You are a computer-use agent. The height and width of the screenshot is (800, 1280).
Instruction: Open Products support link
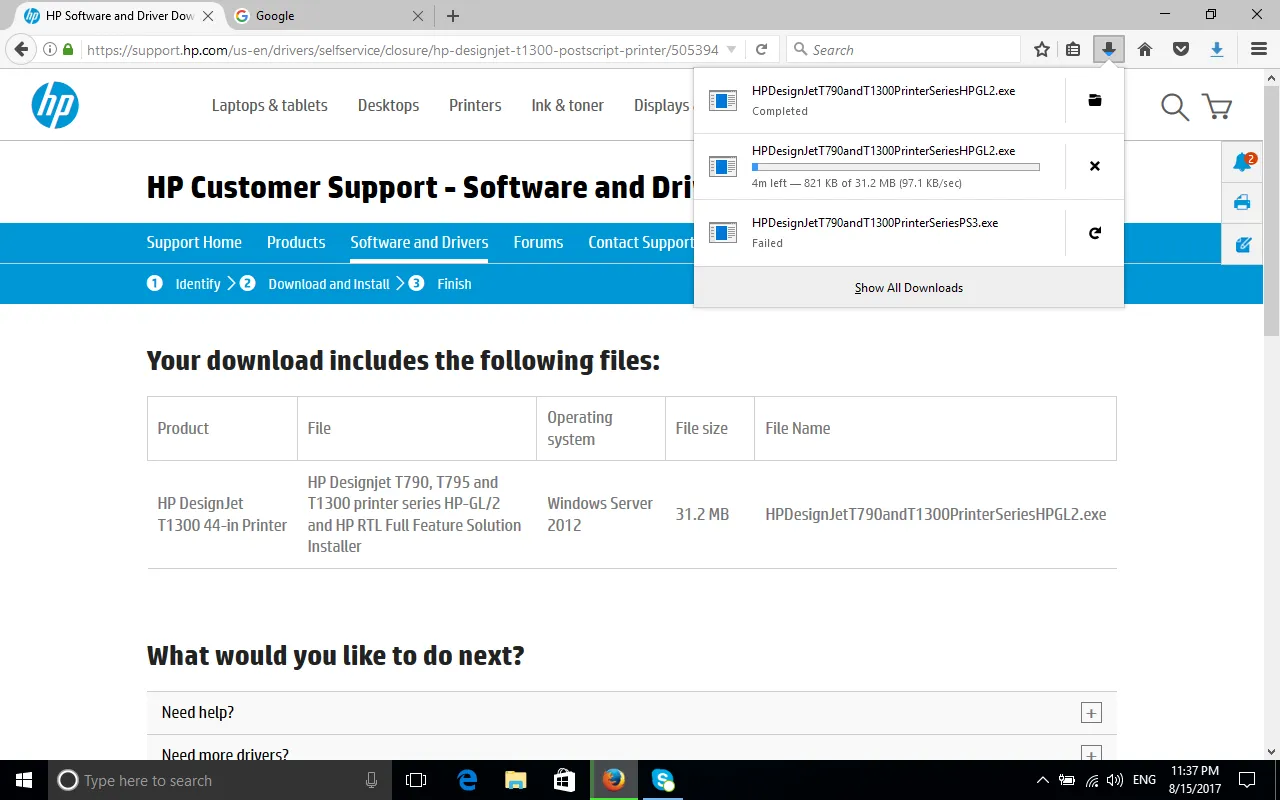(296, 242)
